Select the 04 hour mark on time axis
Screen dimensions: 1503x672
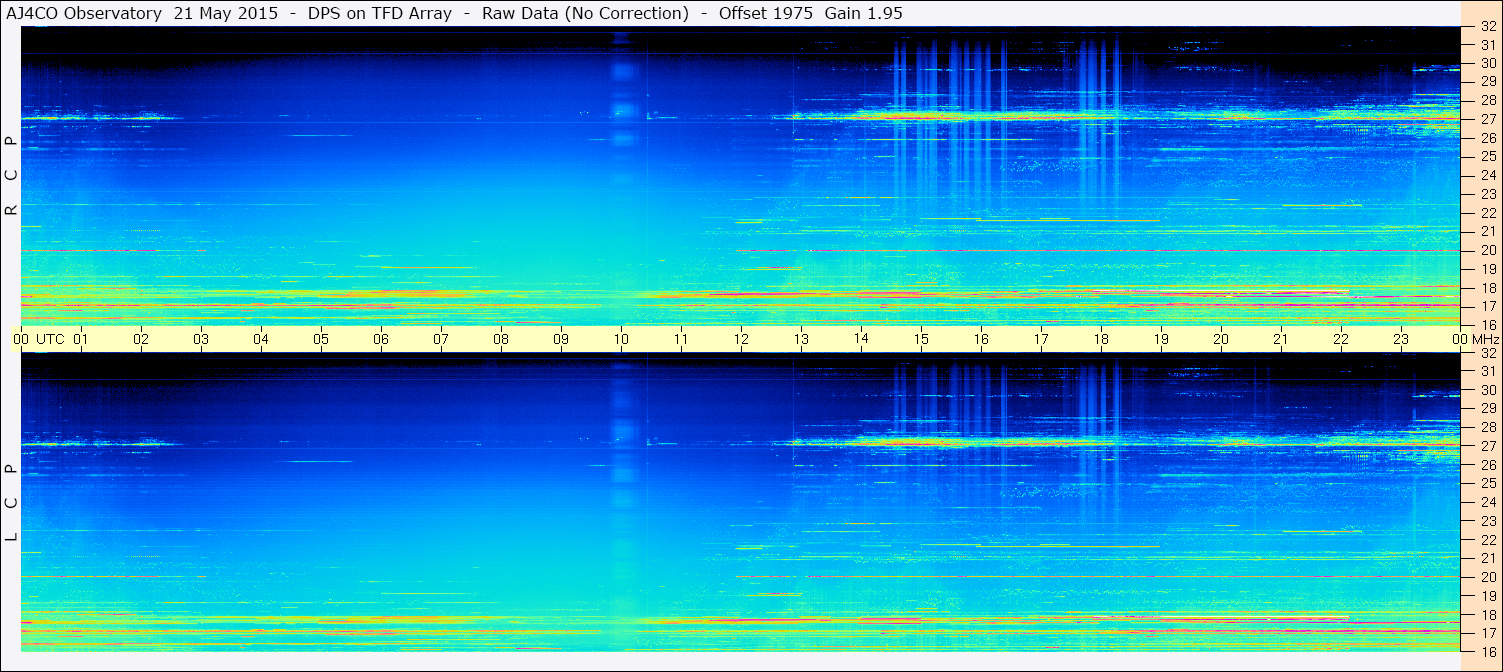click(x=261, y=339)
